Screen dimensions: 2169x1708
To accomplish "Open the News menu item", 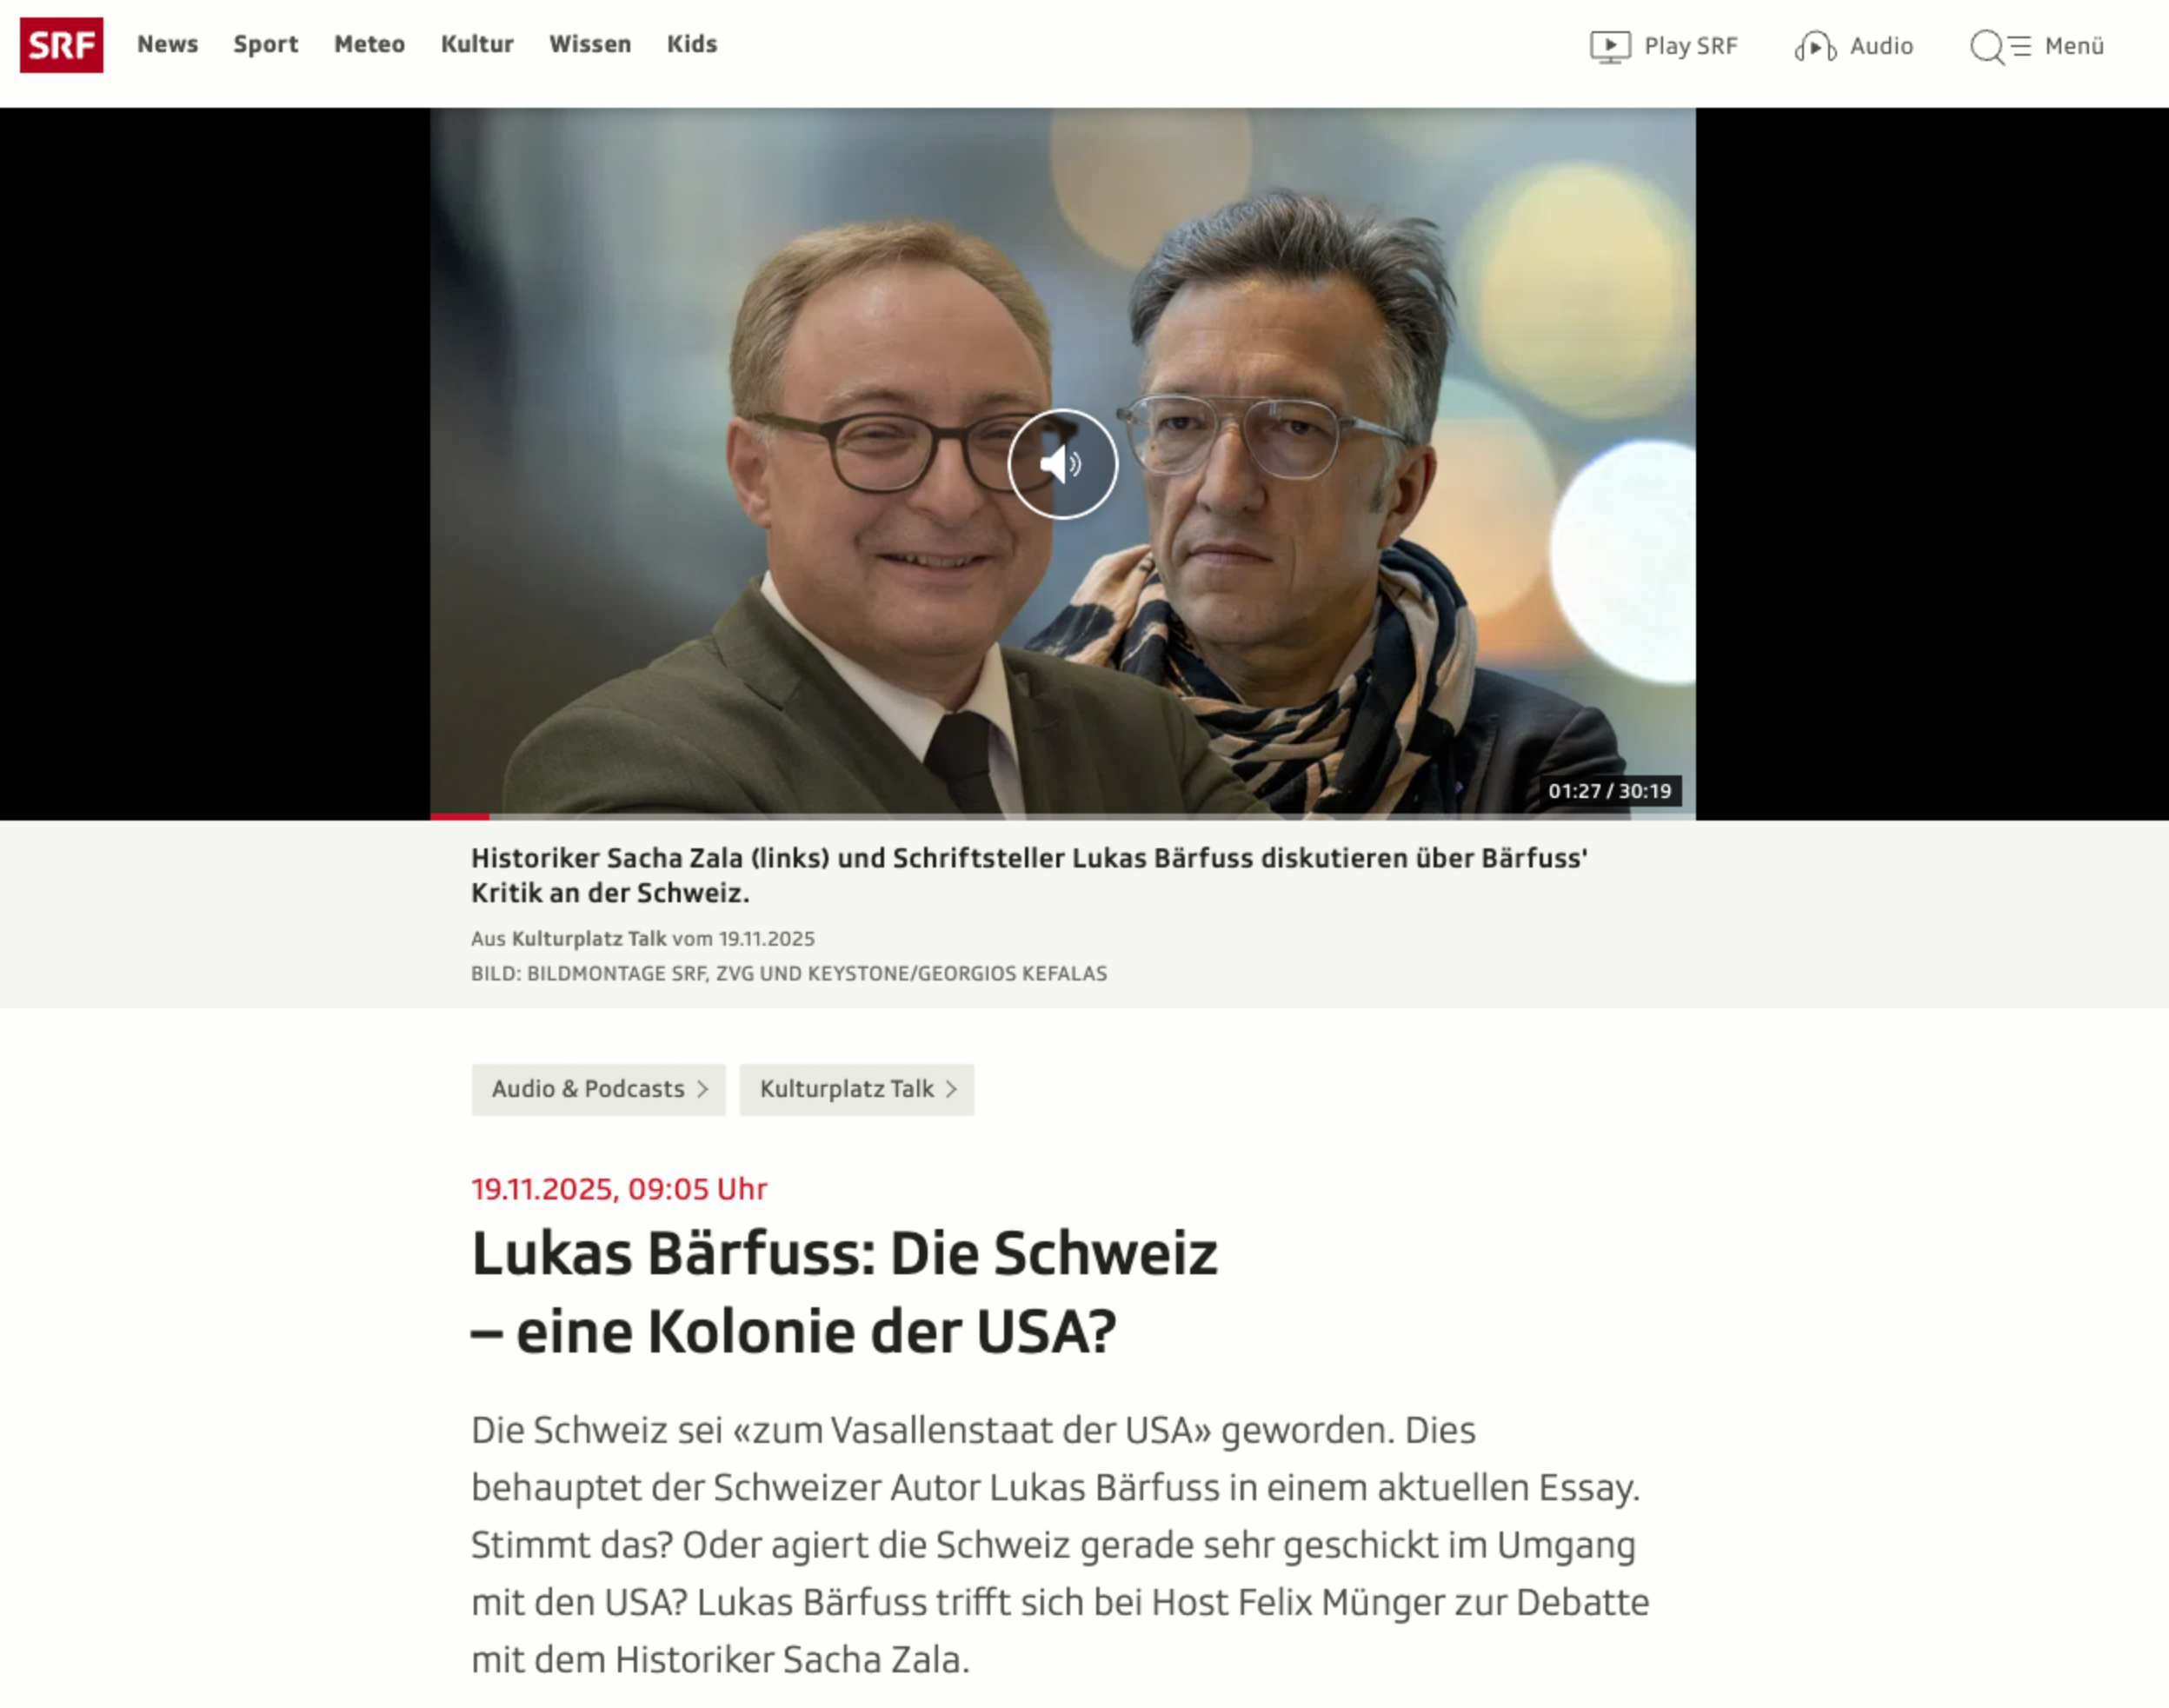I will (x=168, y=44).
